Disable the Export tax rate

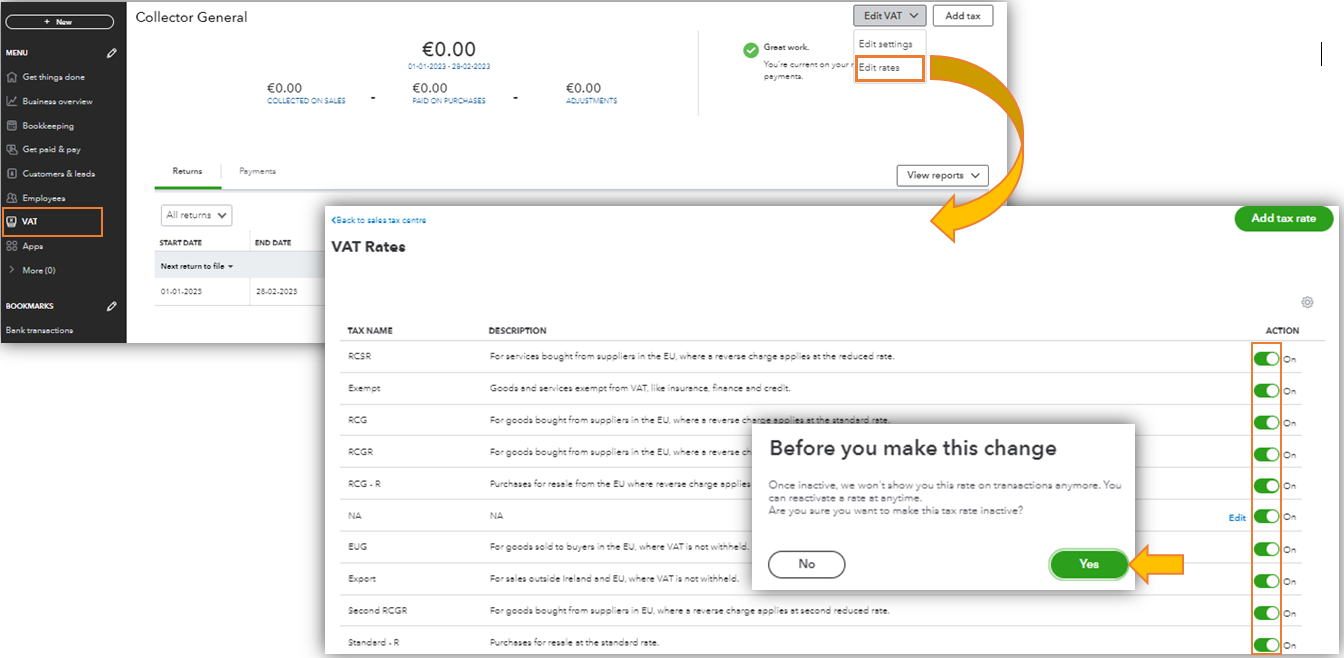click(1266, 581)
